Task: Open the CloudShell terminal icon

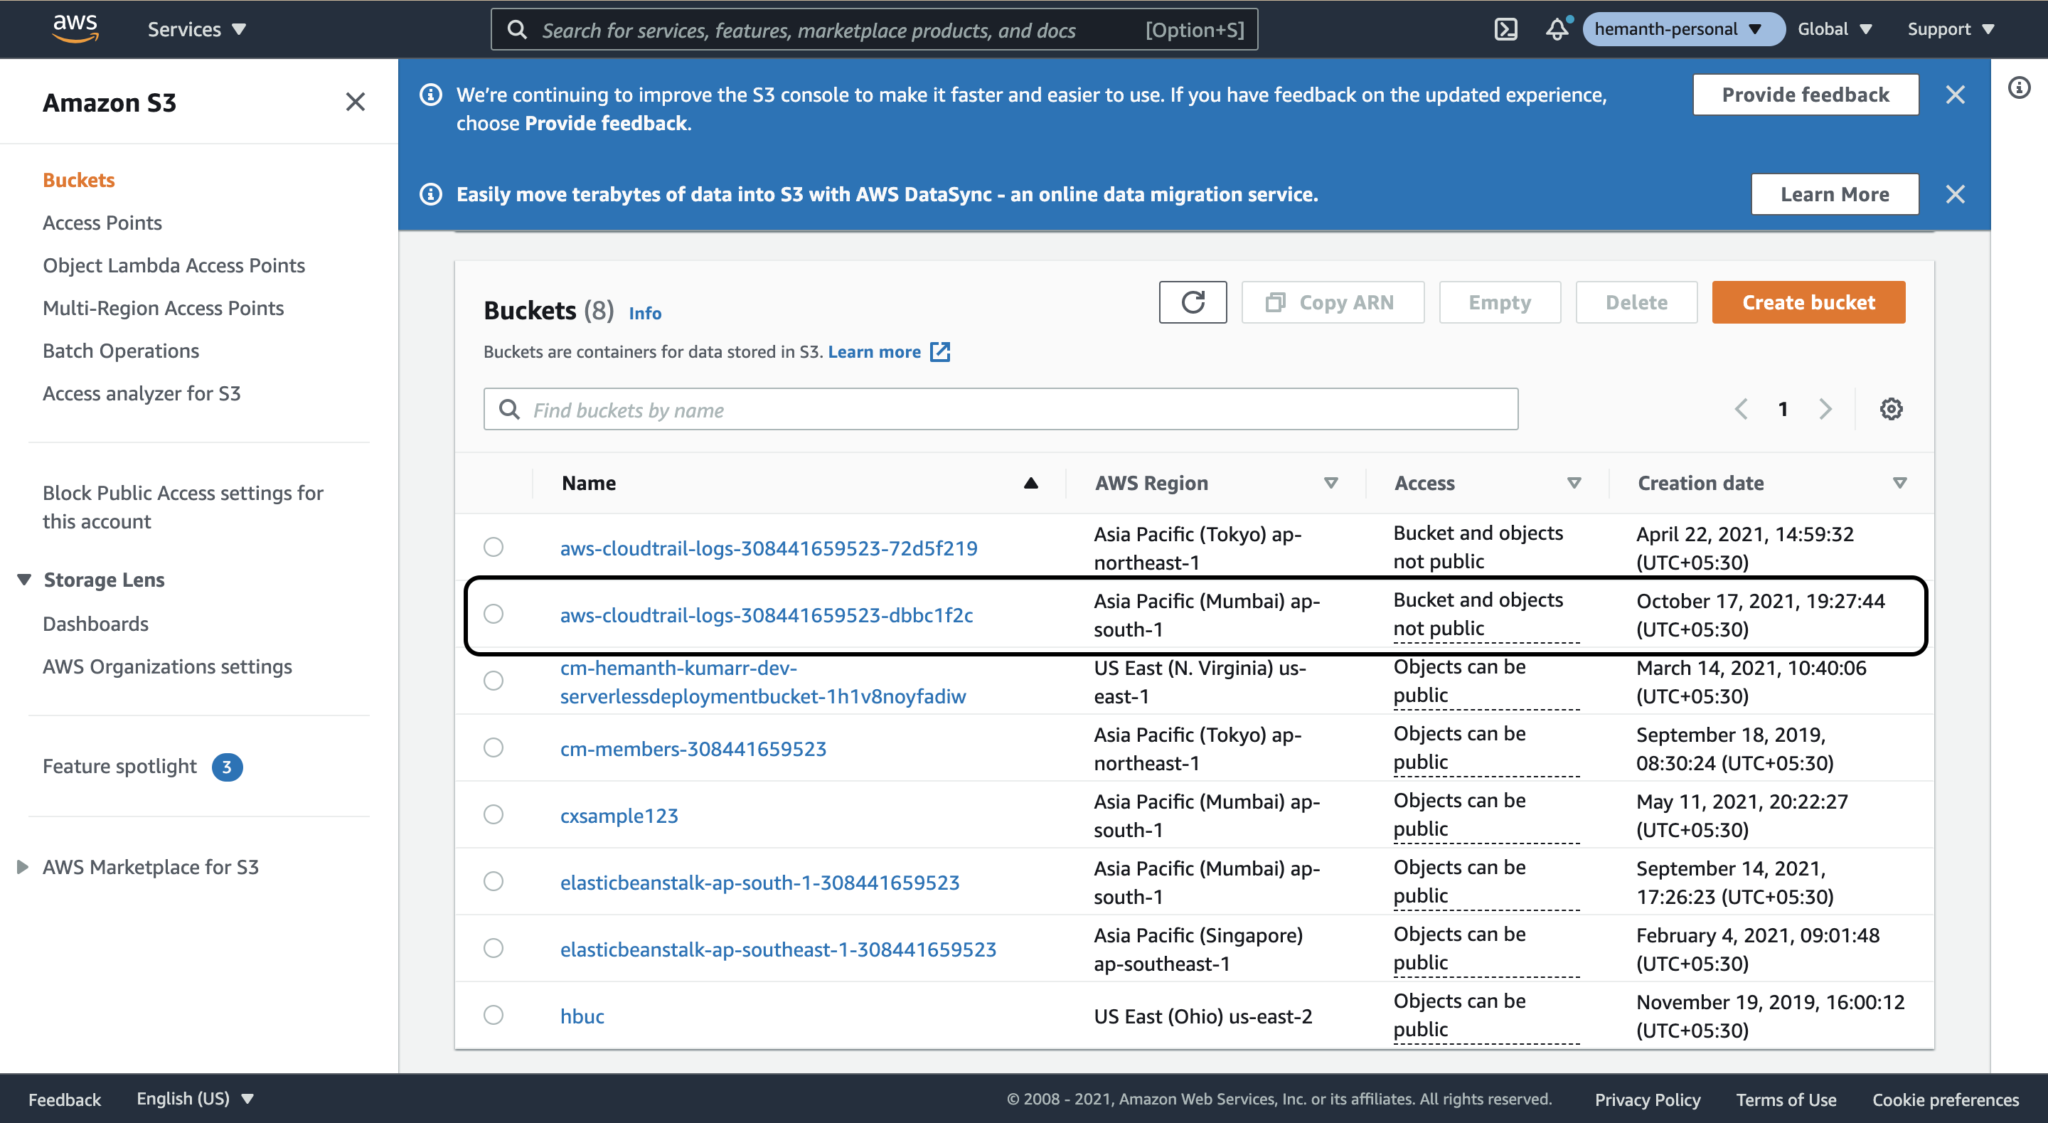Action: coord(1506,29)
